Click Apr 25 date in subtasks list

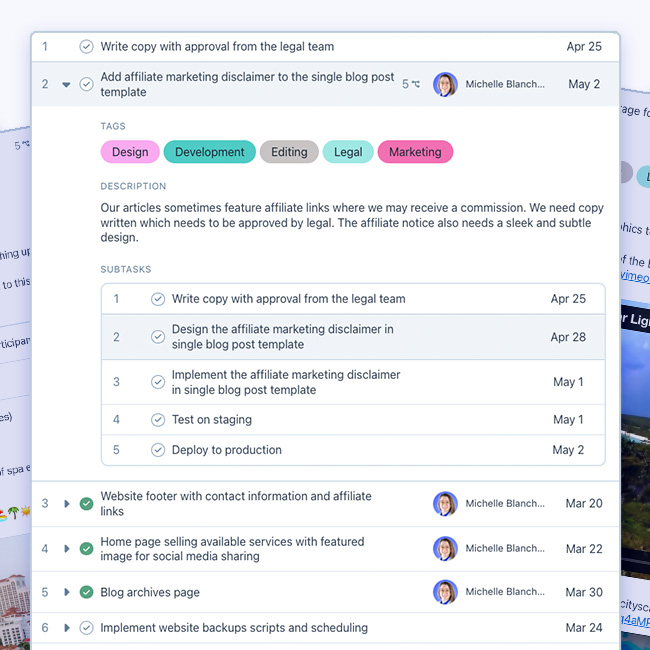(568, 299)
